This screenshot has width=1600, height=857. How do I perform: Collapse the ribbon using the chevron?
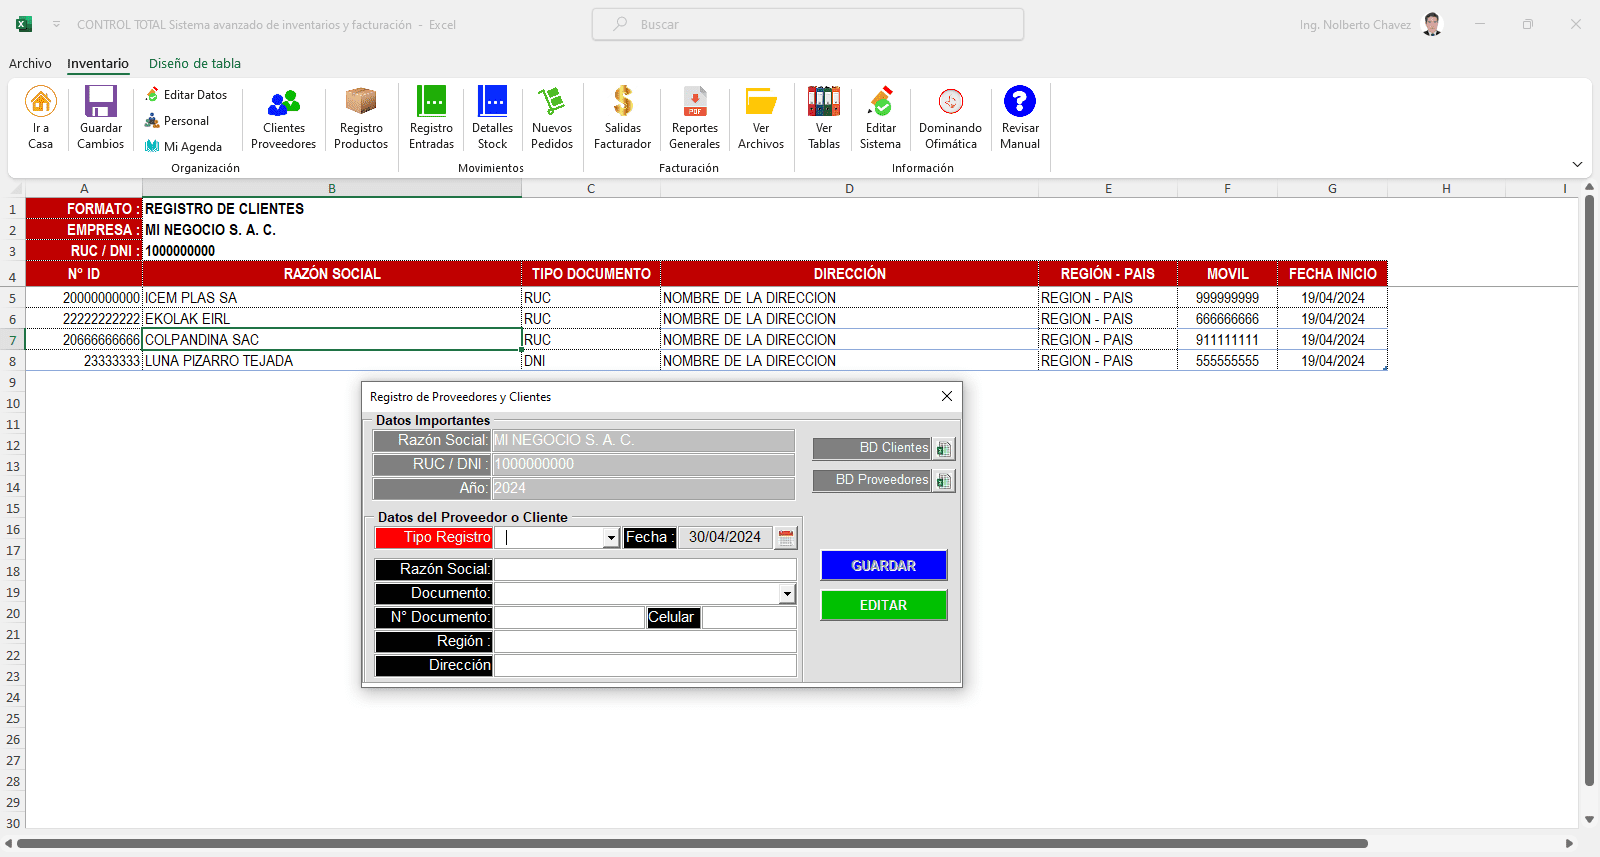[x=1577, y=165]
